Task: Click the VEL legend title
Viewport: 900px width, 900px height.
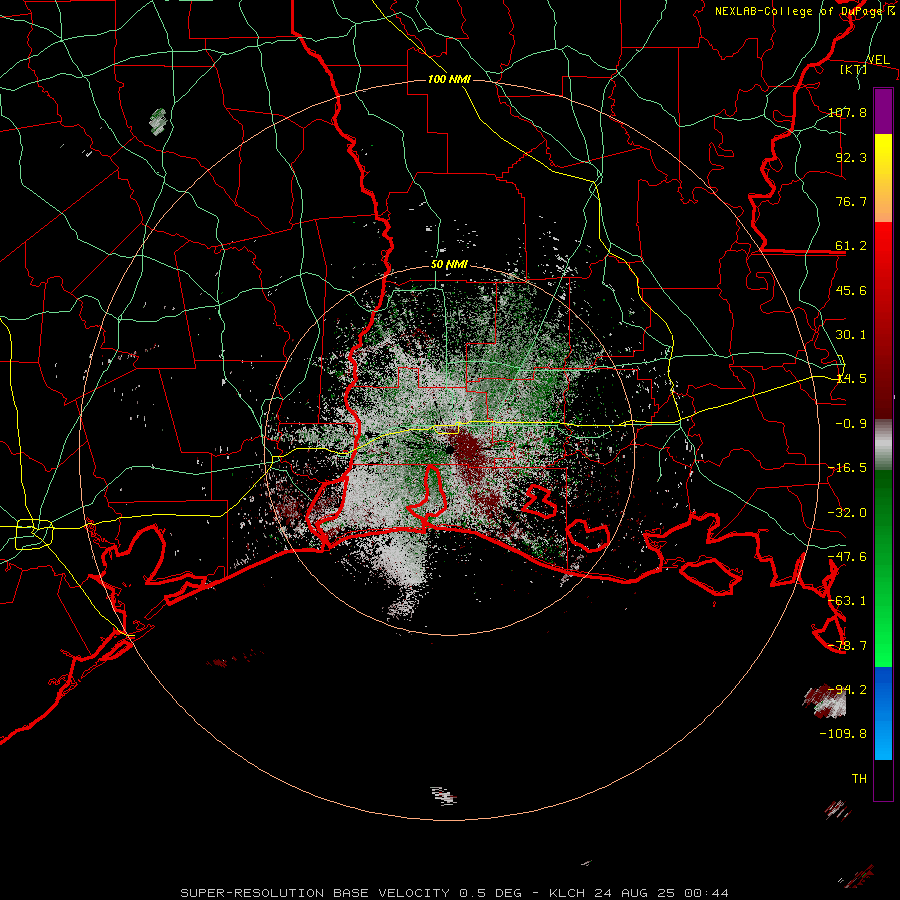Action: coord(878,60)
